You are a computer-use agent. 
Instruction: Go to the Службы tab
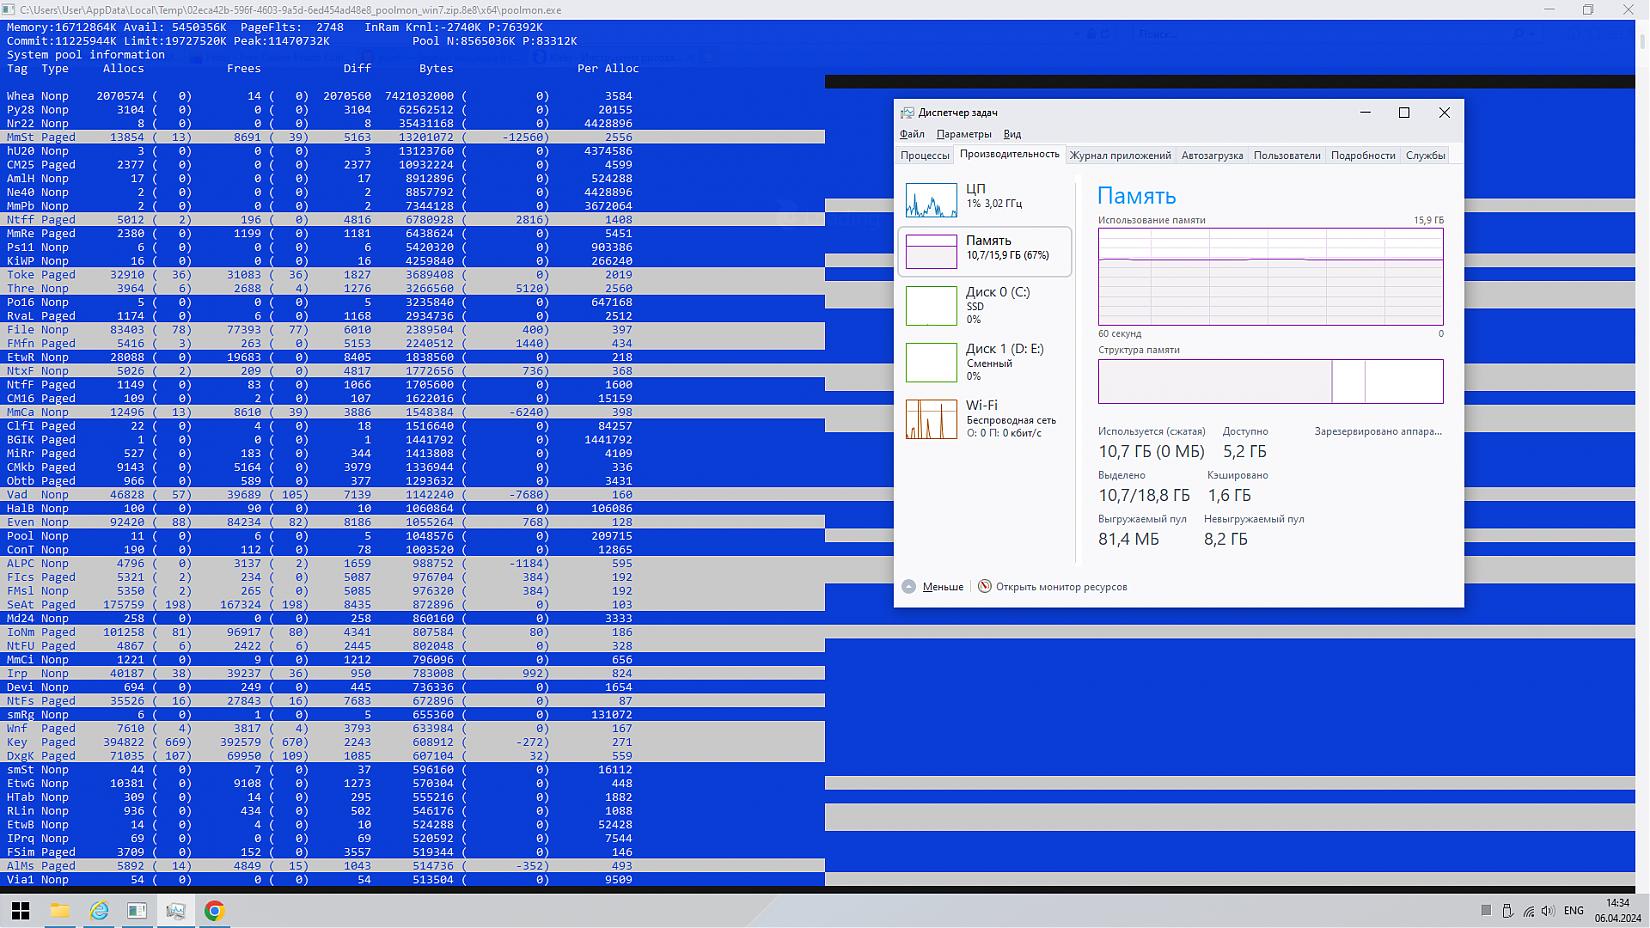[x=1424, y=155]
